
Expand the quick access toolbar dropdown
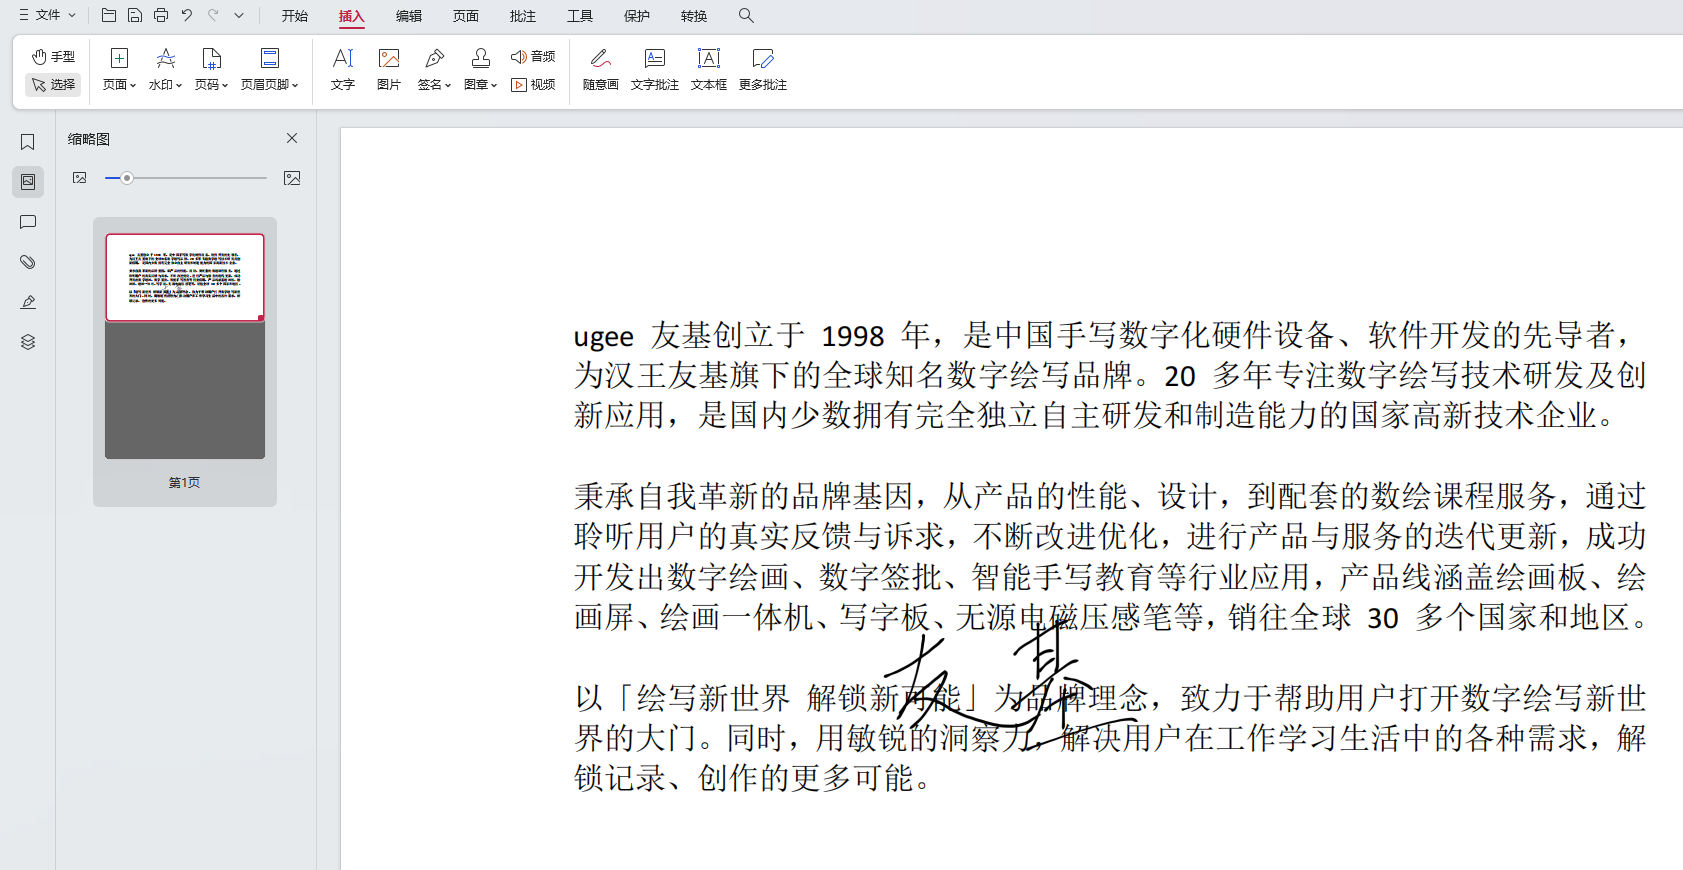pyautogui.click(x=239, y=15)
